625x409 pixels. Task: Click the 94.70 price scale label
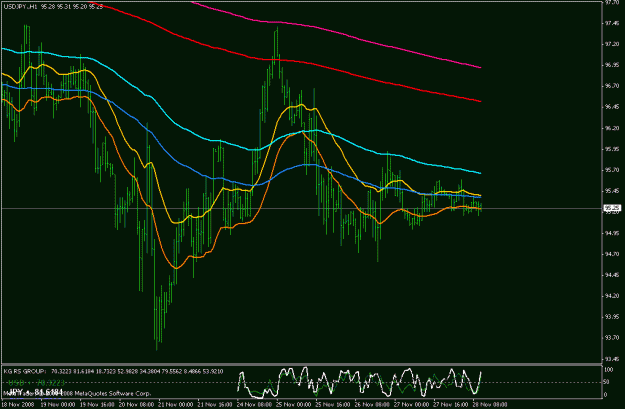coord(612,254)
